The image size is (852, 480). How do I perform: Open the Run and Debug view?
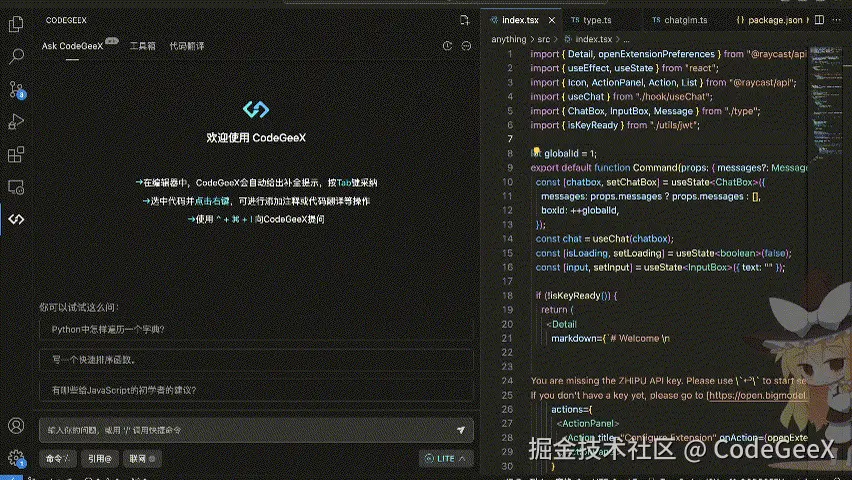tap(16, 122)
